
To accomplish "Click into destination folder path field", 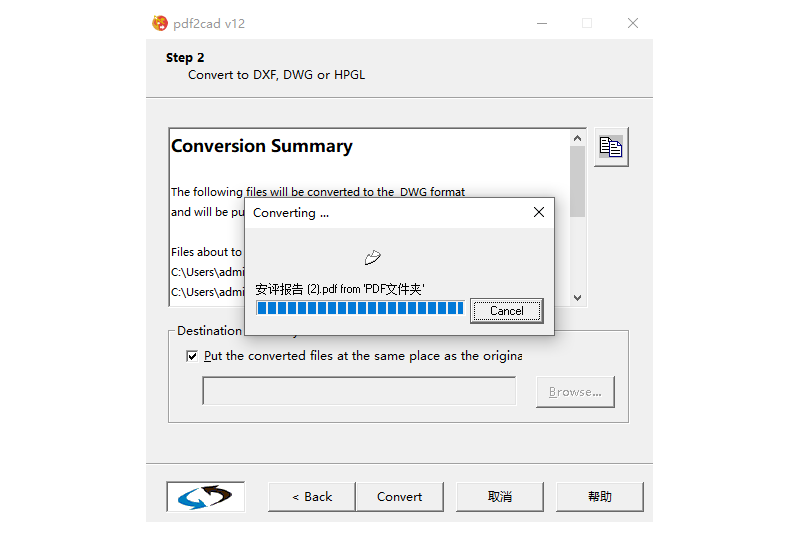I will [x=359, y=391].
